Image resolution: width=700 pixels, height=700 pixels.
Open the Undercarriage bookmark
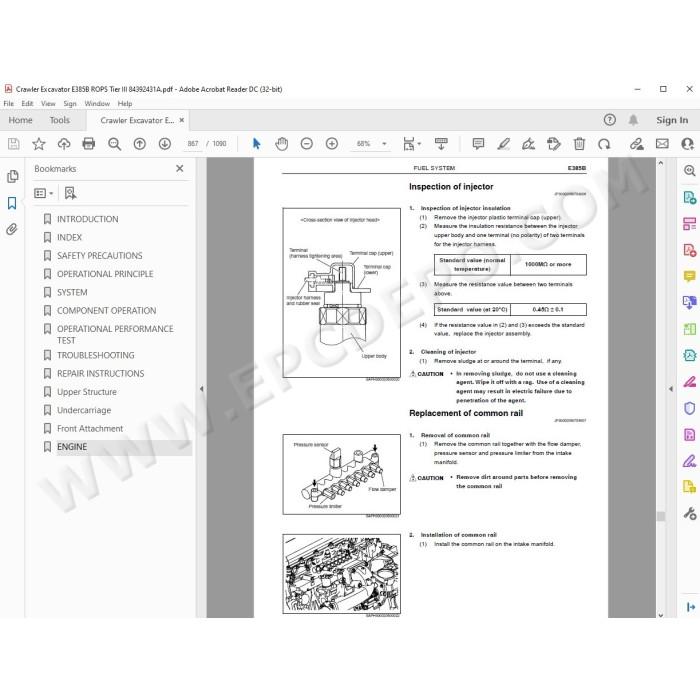(x=84, y=410)
